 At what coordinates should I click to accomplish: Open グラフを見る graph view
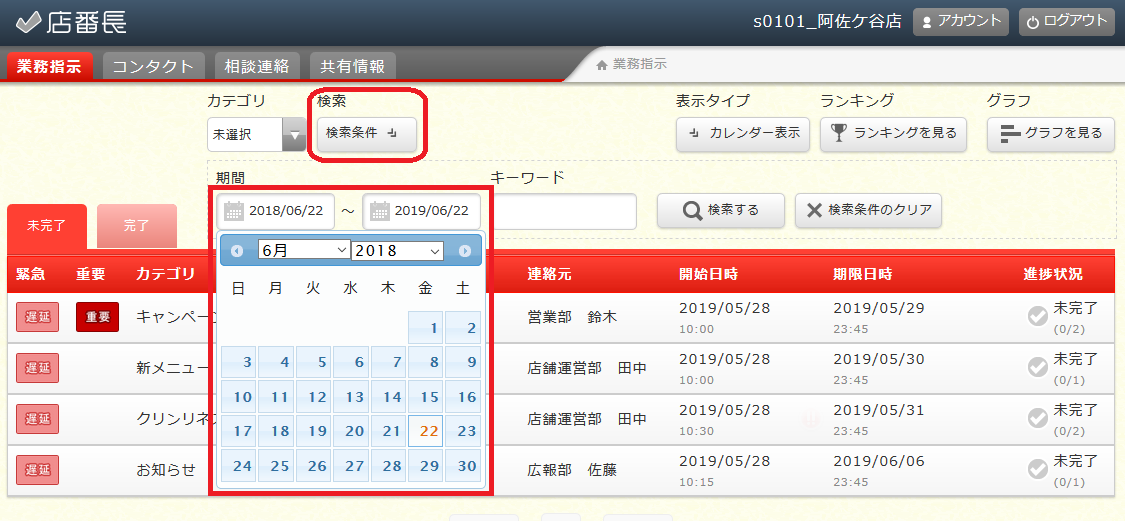tap(1051, 133)
